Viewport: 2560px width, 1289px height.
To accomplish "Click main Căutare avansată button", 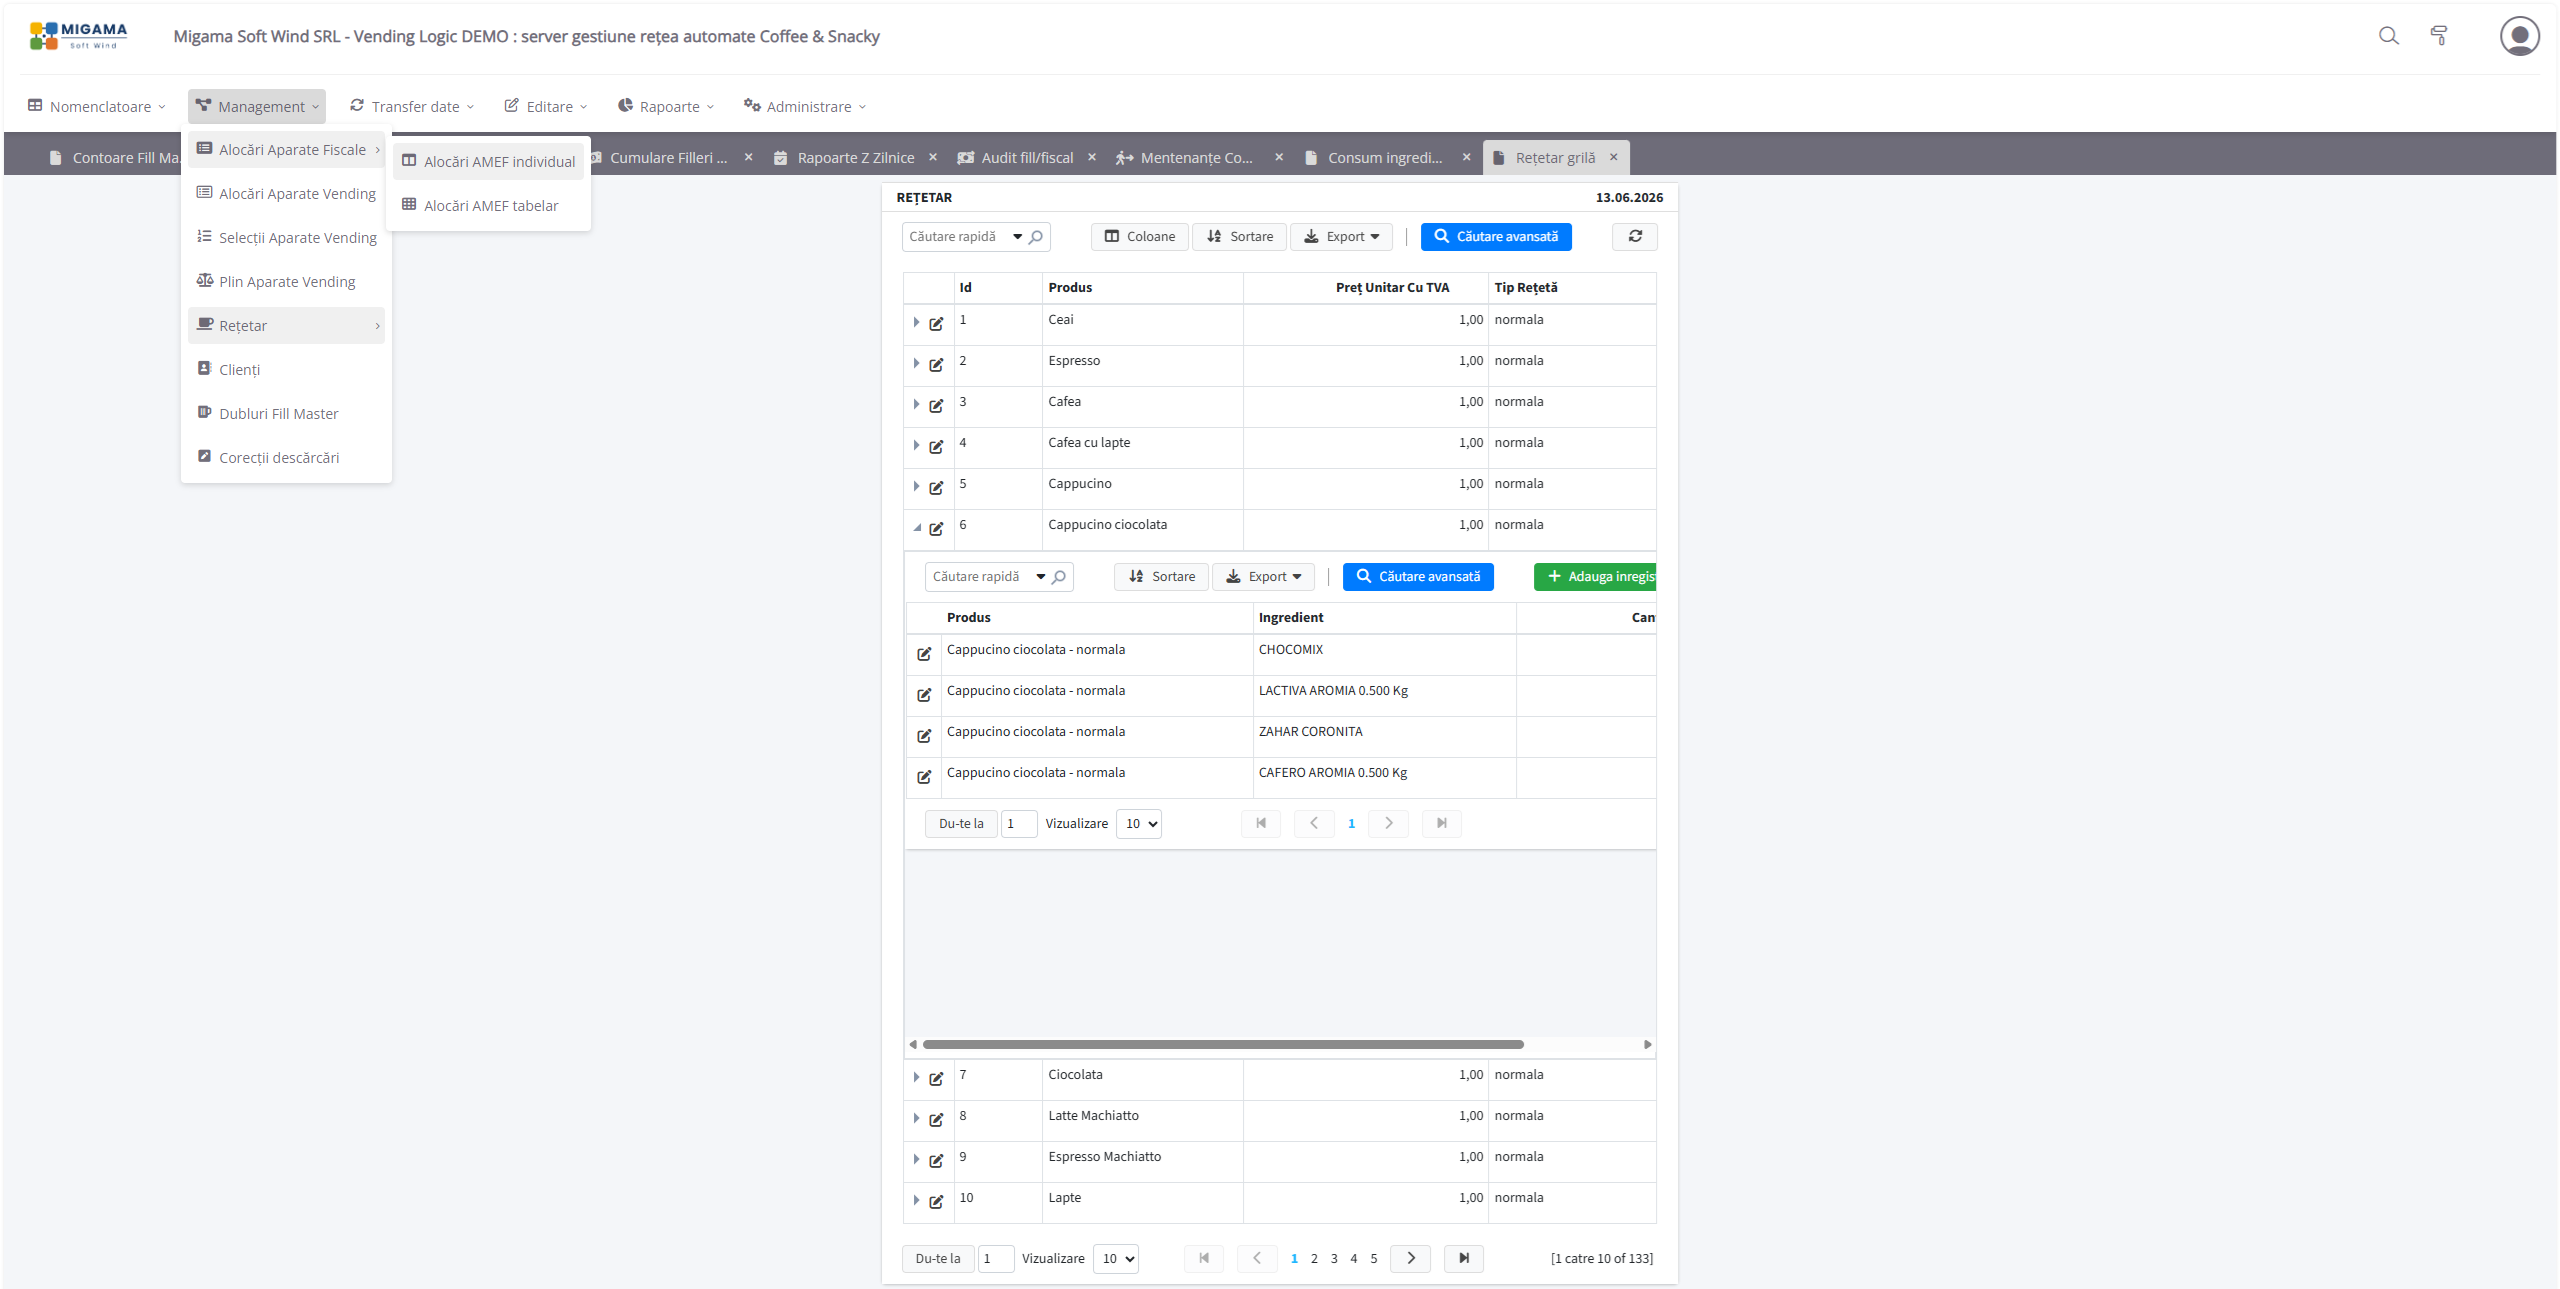I will tap(1496, 237).
